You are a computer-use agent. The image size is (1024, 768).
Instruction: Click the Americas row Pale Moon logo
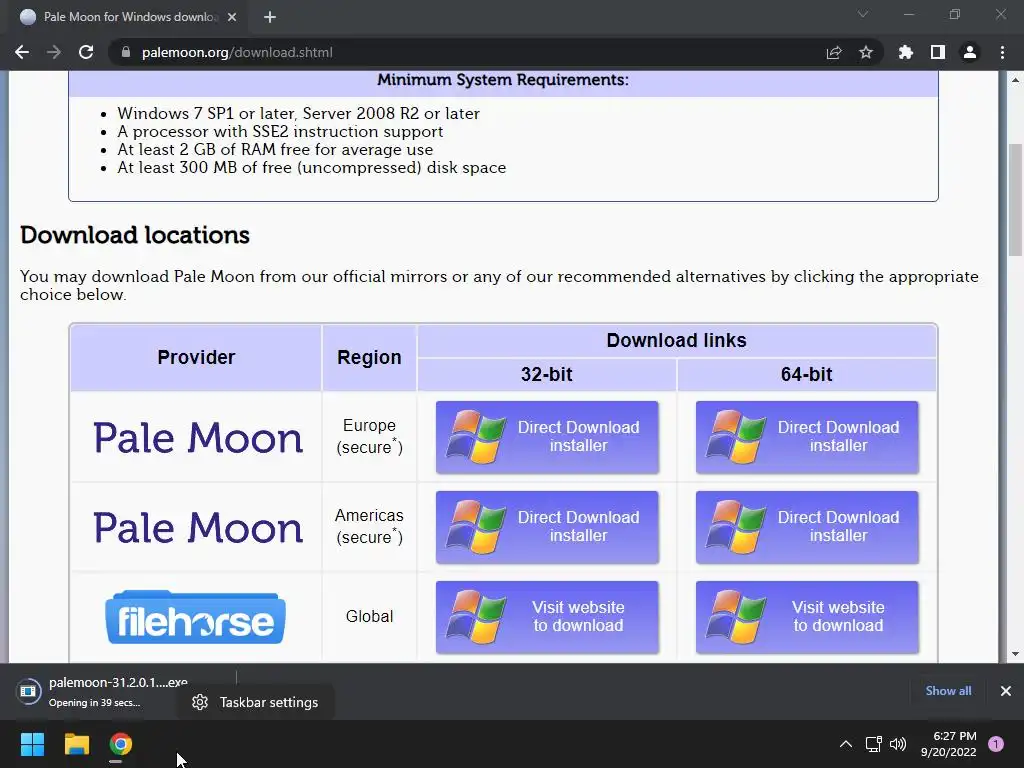click(198, 528)
